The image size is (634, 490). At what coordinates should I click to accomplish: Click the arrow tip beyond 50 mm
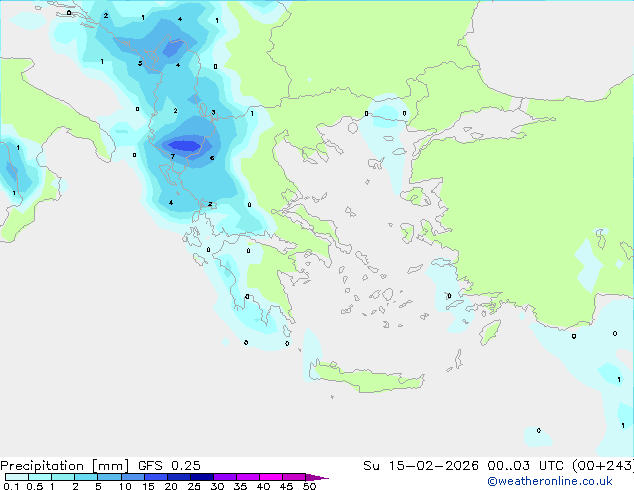point(317,477)
